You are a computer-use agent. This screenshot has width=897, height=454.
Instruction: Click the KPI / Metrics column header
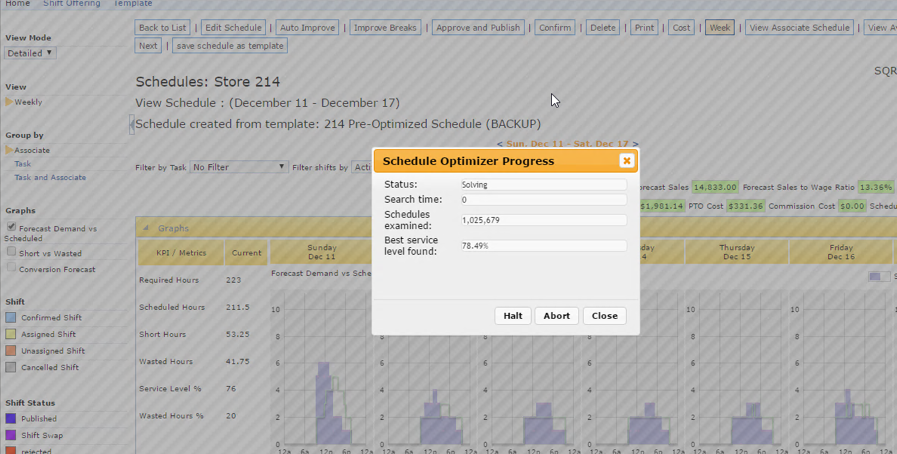pyautogui.click(x=181, y=252)
